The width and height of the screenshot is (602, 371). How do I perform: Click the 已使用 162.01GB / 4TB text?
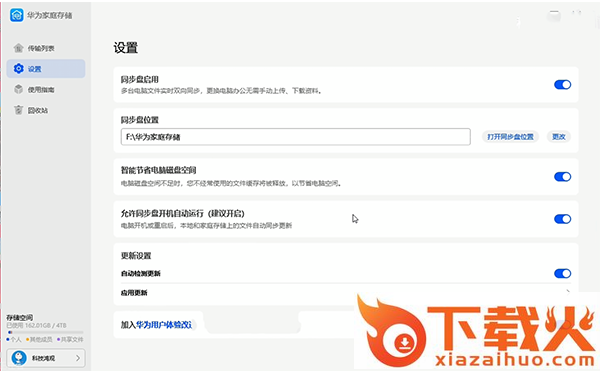pyautogui.click(x=36, y=325)
